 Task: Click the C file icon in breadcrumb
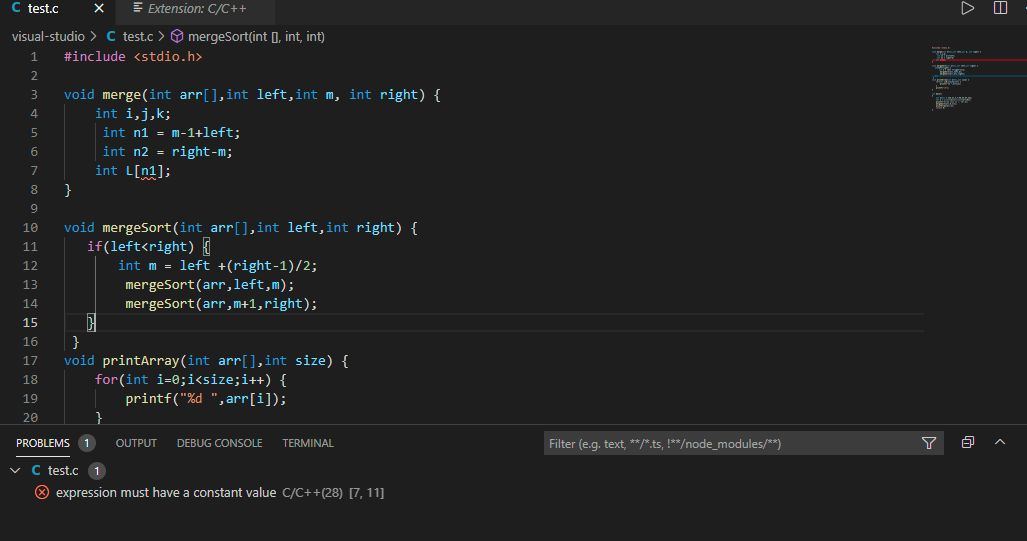[111, 37]
